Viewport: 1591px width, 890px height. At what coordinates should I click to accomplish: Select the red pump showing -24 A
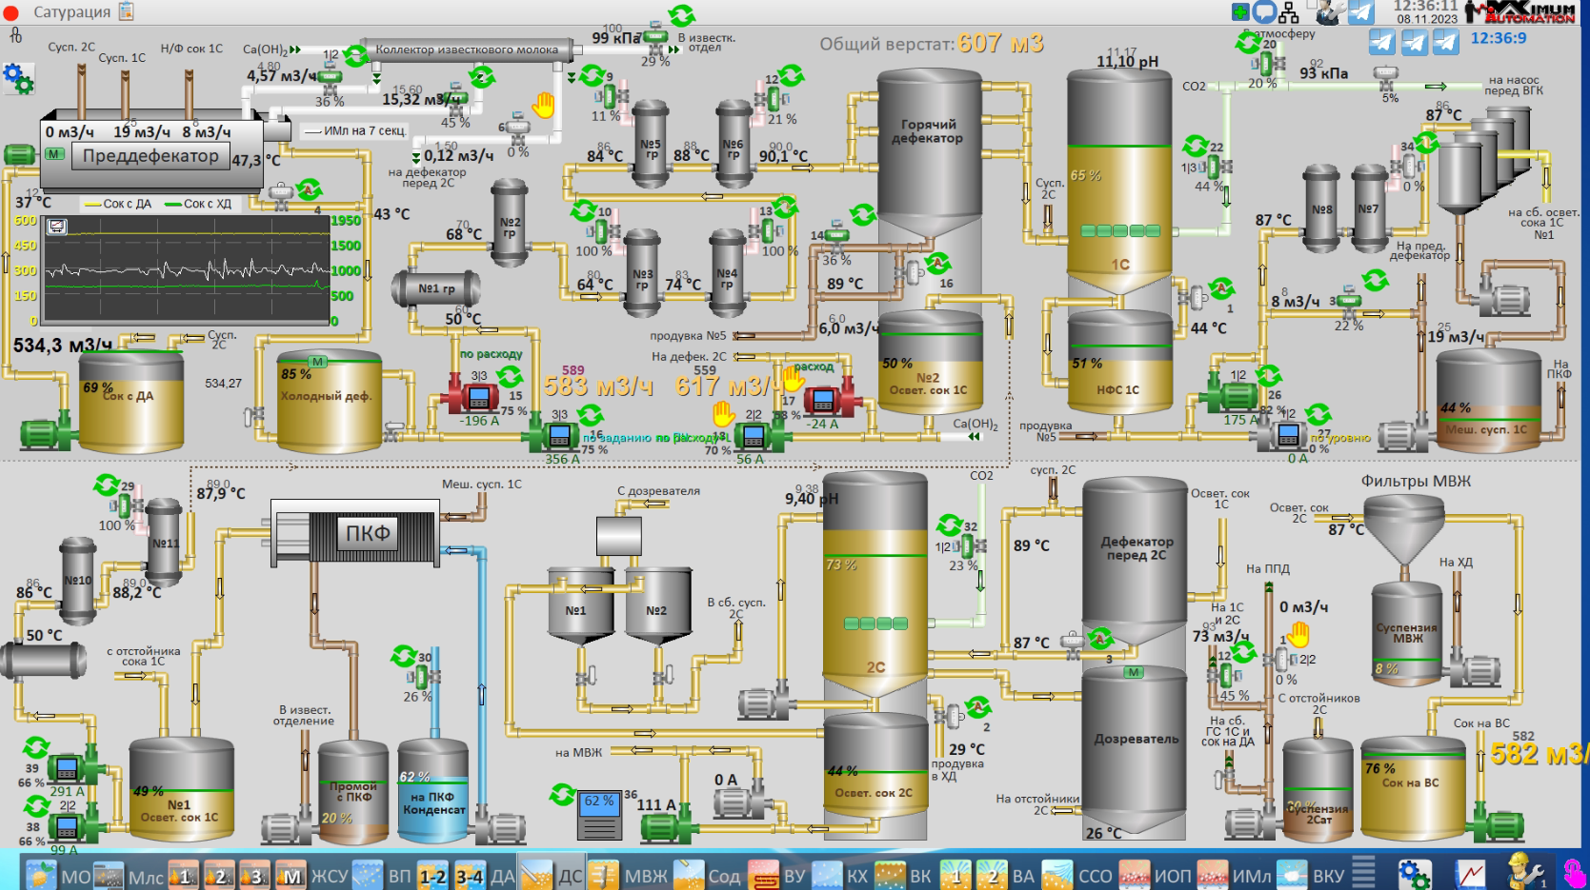click(829, 399)
